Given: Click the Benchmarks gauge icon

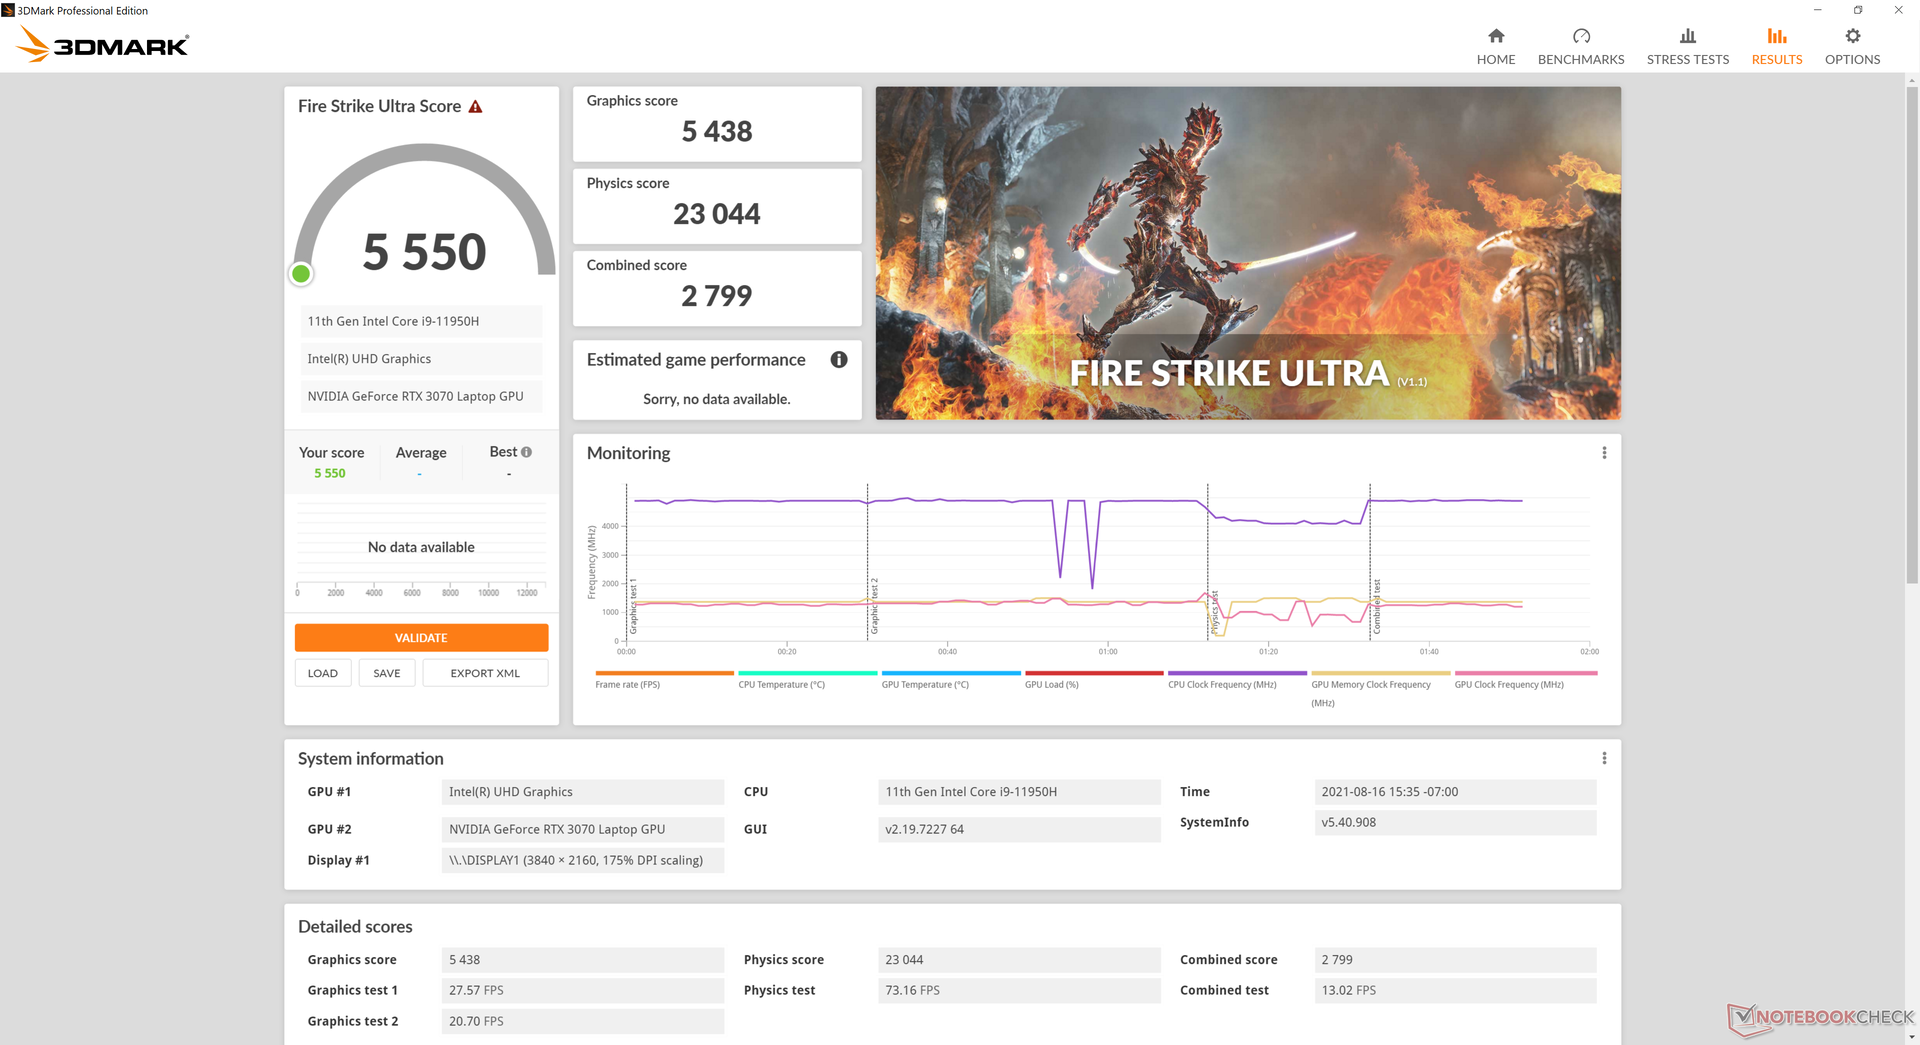Looking at the screenshot, I should pos(1581,36).
